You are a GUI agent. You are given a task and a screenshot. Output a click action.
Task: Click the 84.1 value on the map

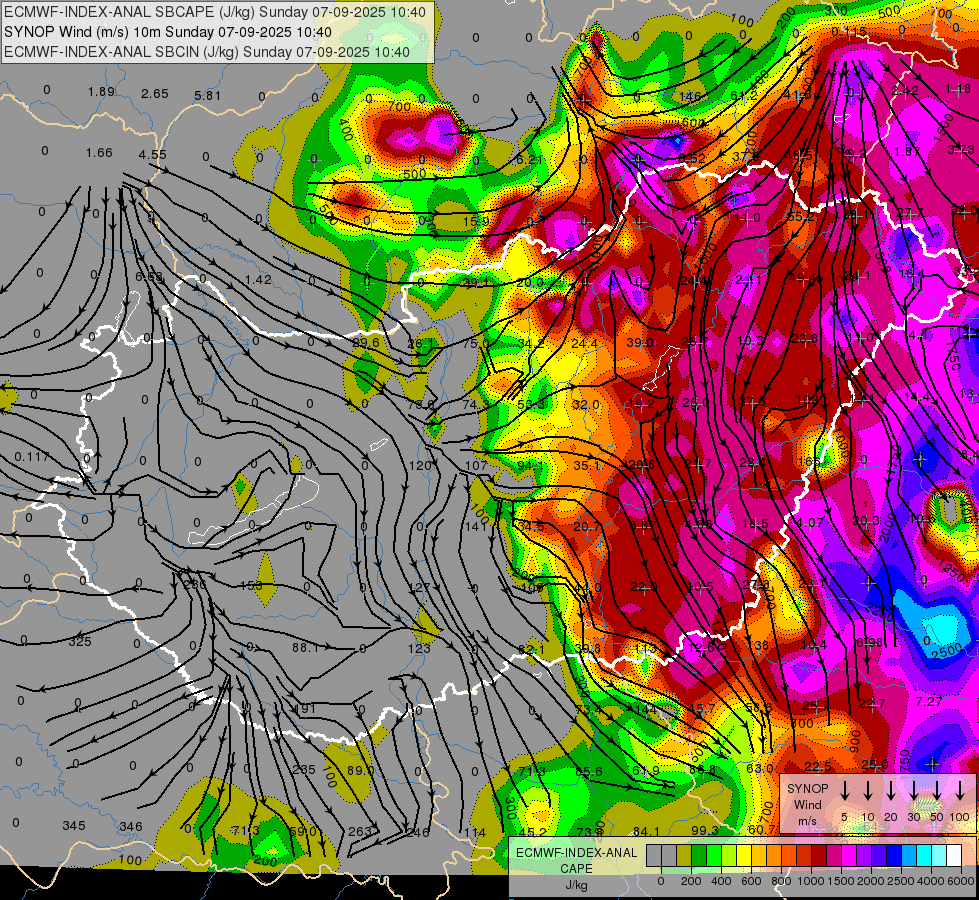(x=646, y=831)
